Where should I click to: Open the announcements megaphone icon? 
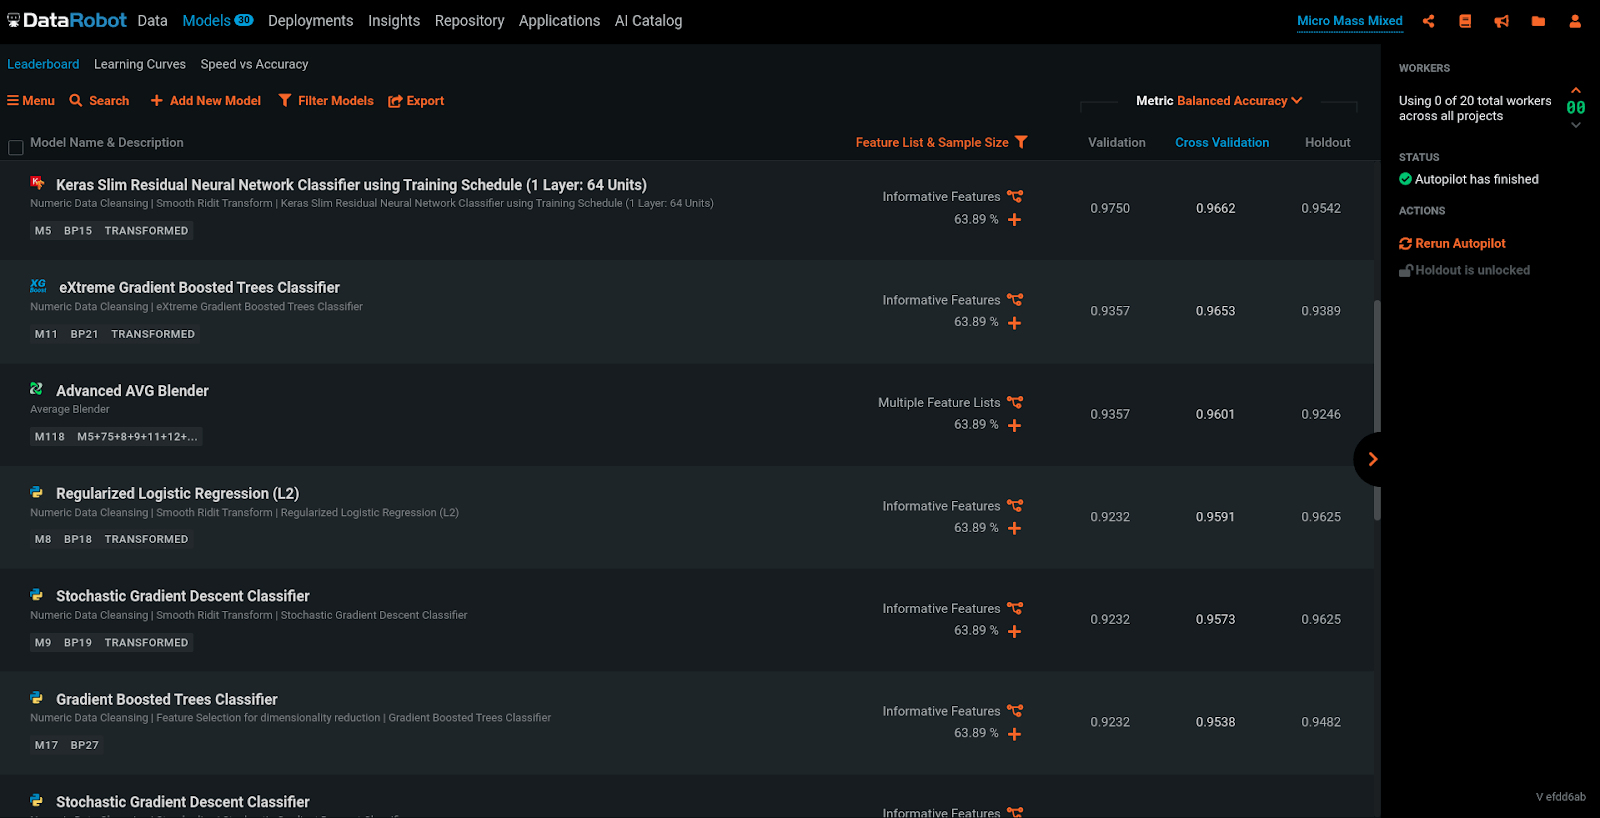pos(1502,21)
